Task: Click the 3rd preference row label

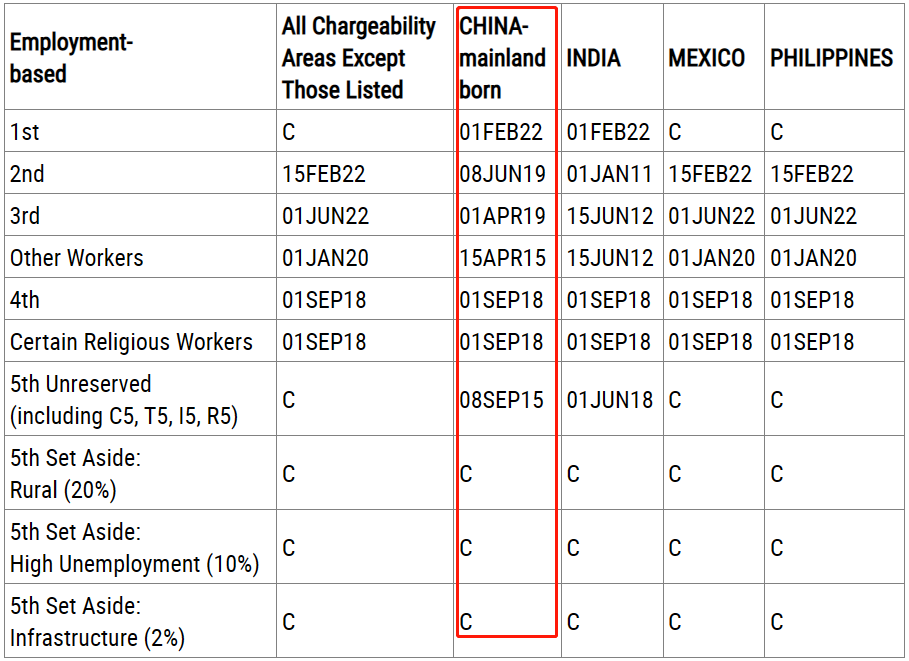Action: point(26,216)
